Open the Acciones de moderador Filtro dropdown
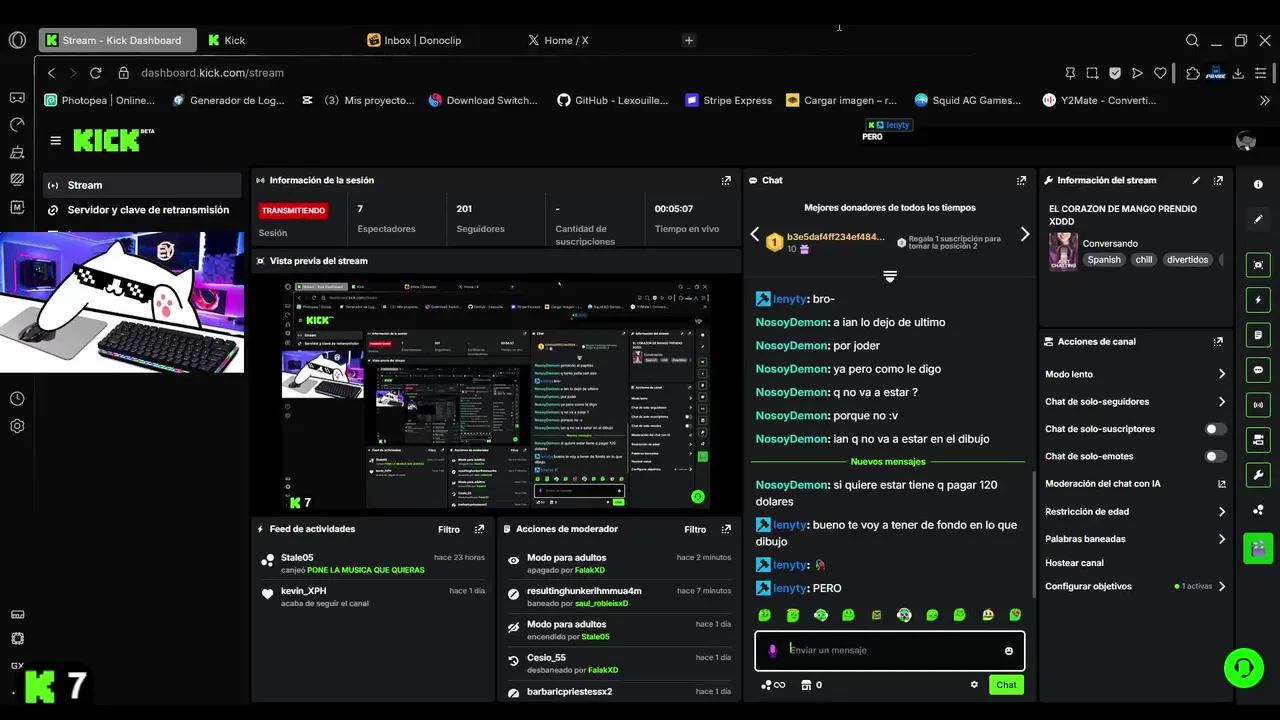 695,529
